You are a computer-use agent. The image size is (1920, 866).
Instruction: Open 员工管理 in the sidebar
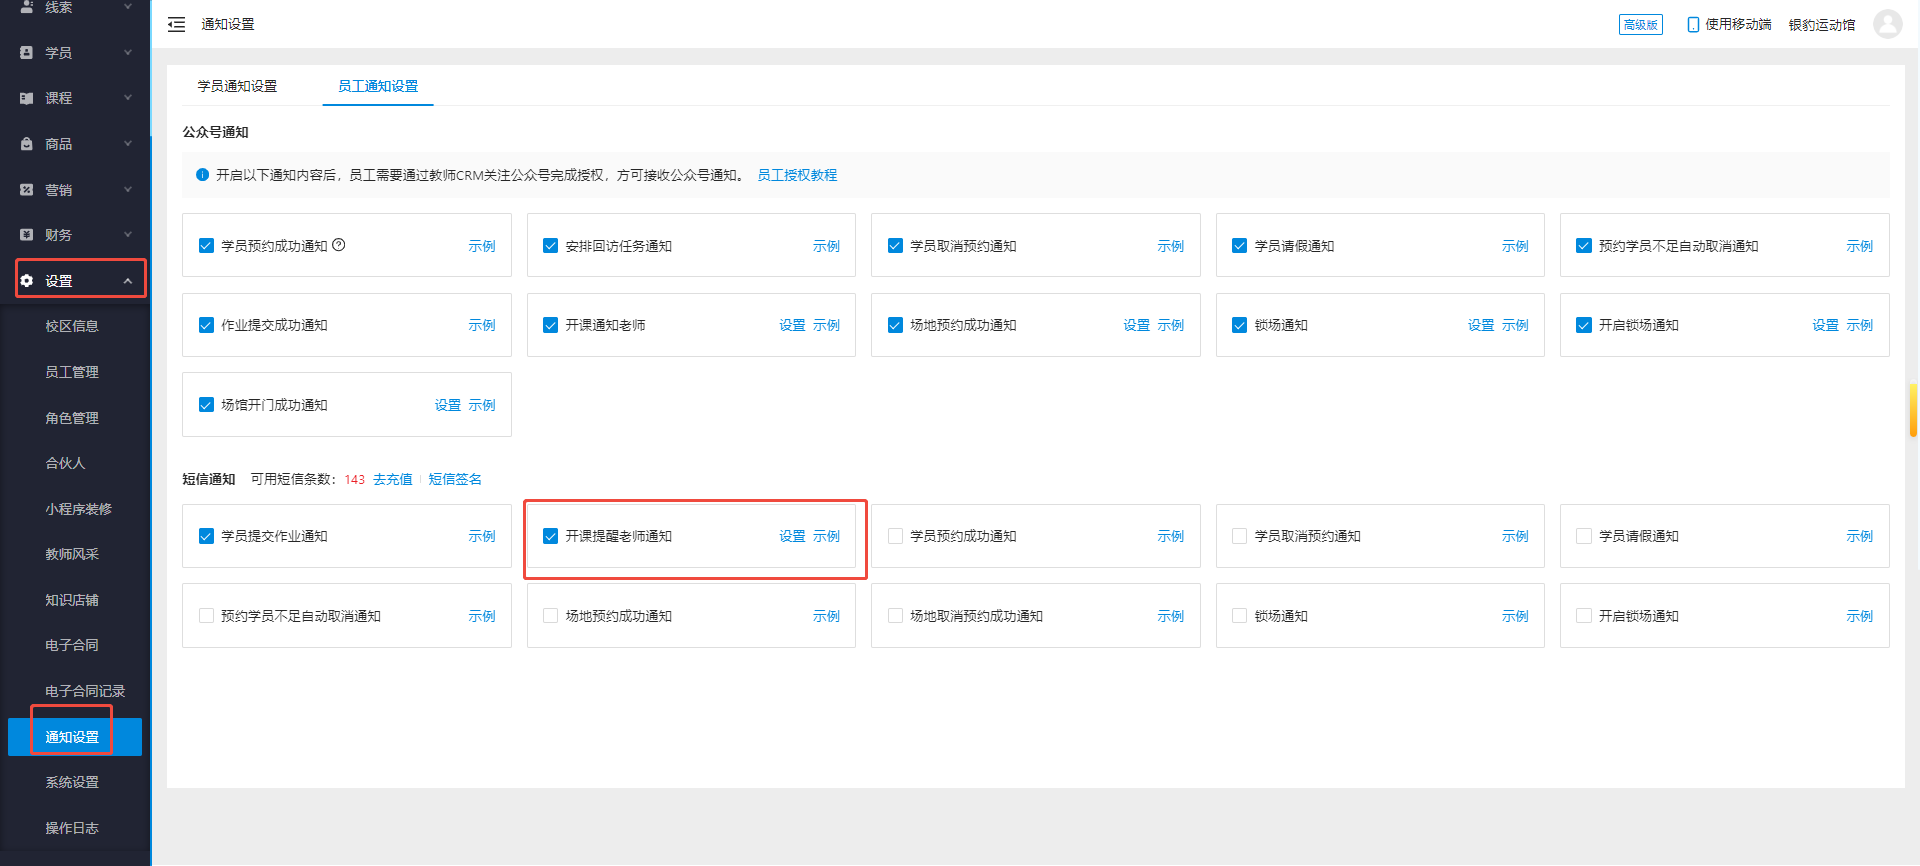[x=72, y=372]
